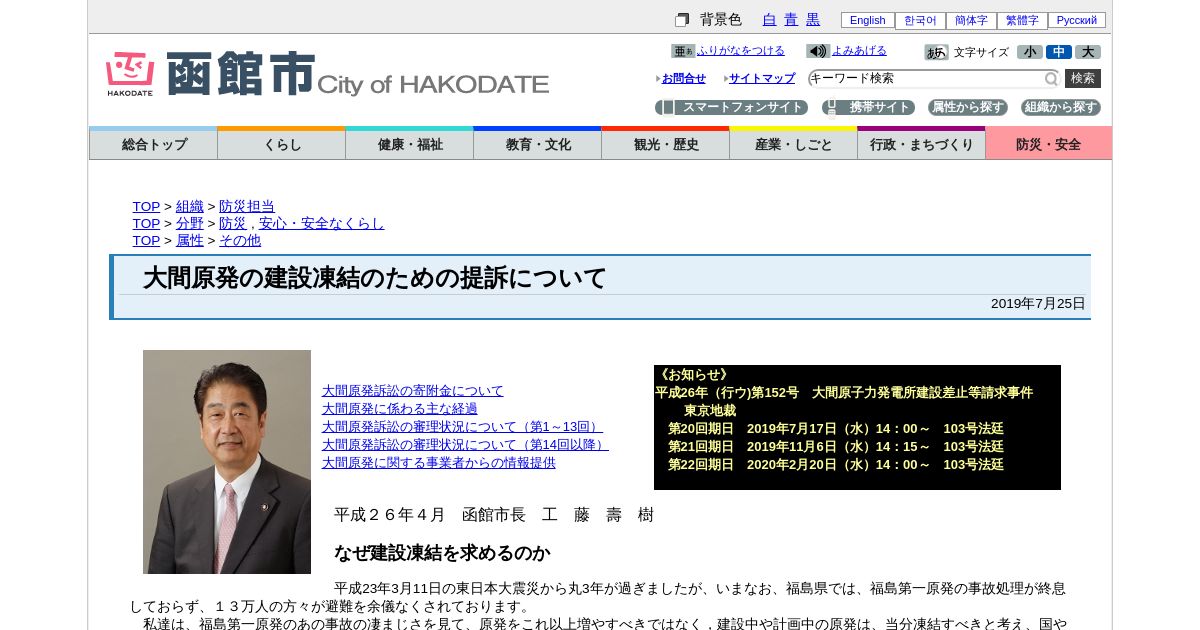The image size is (1200, 630).
Task: Open the 防災・安全 tab
Action: point(1048,144)
